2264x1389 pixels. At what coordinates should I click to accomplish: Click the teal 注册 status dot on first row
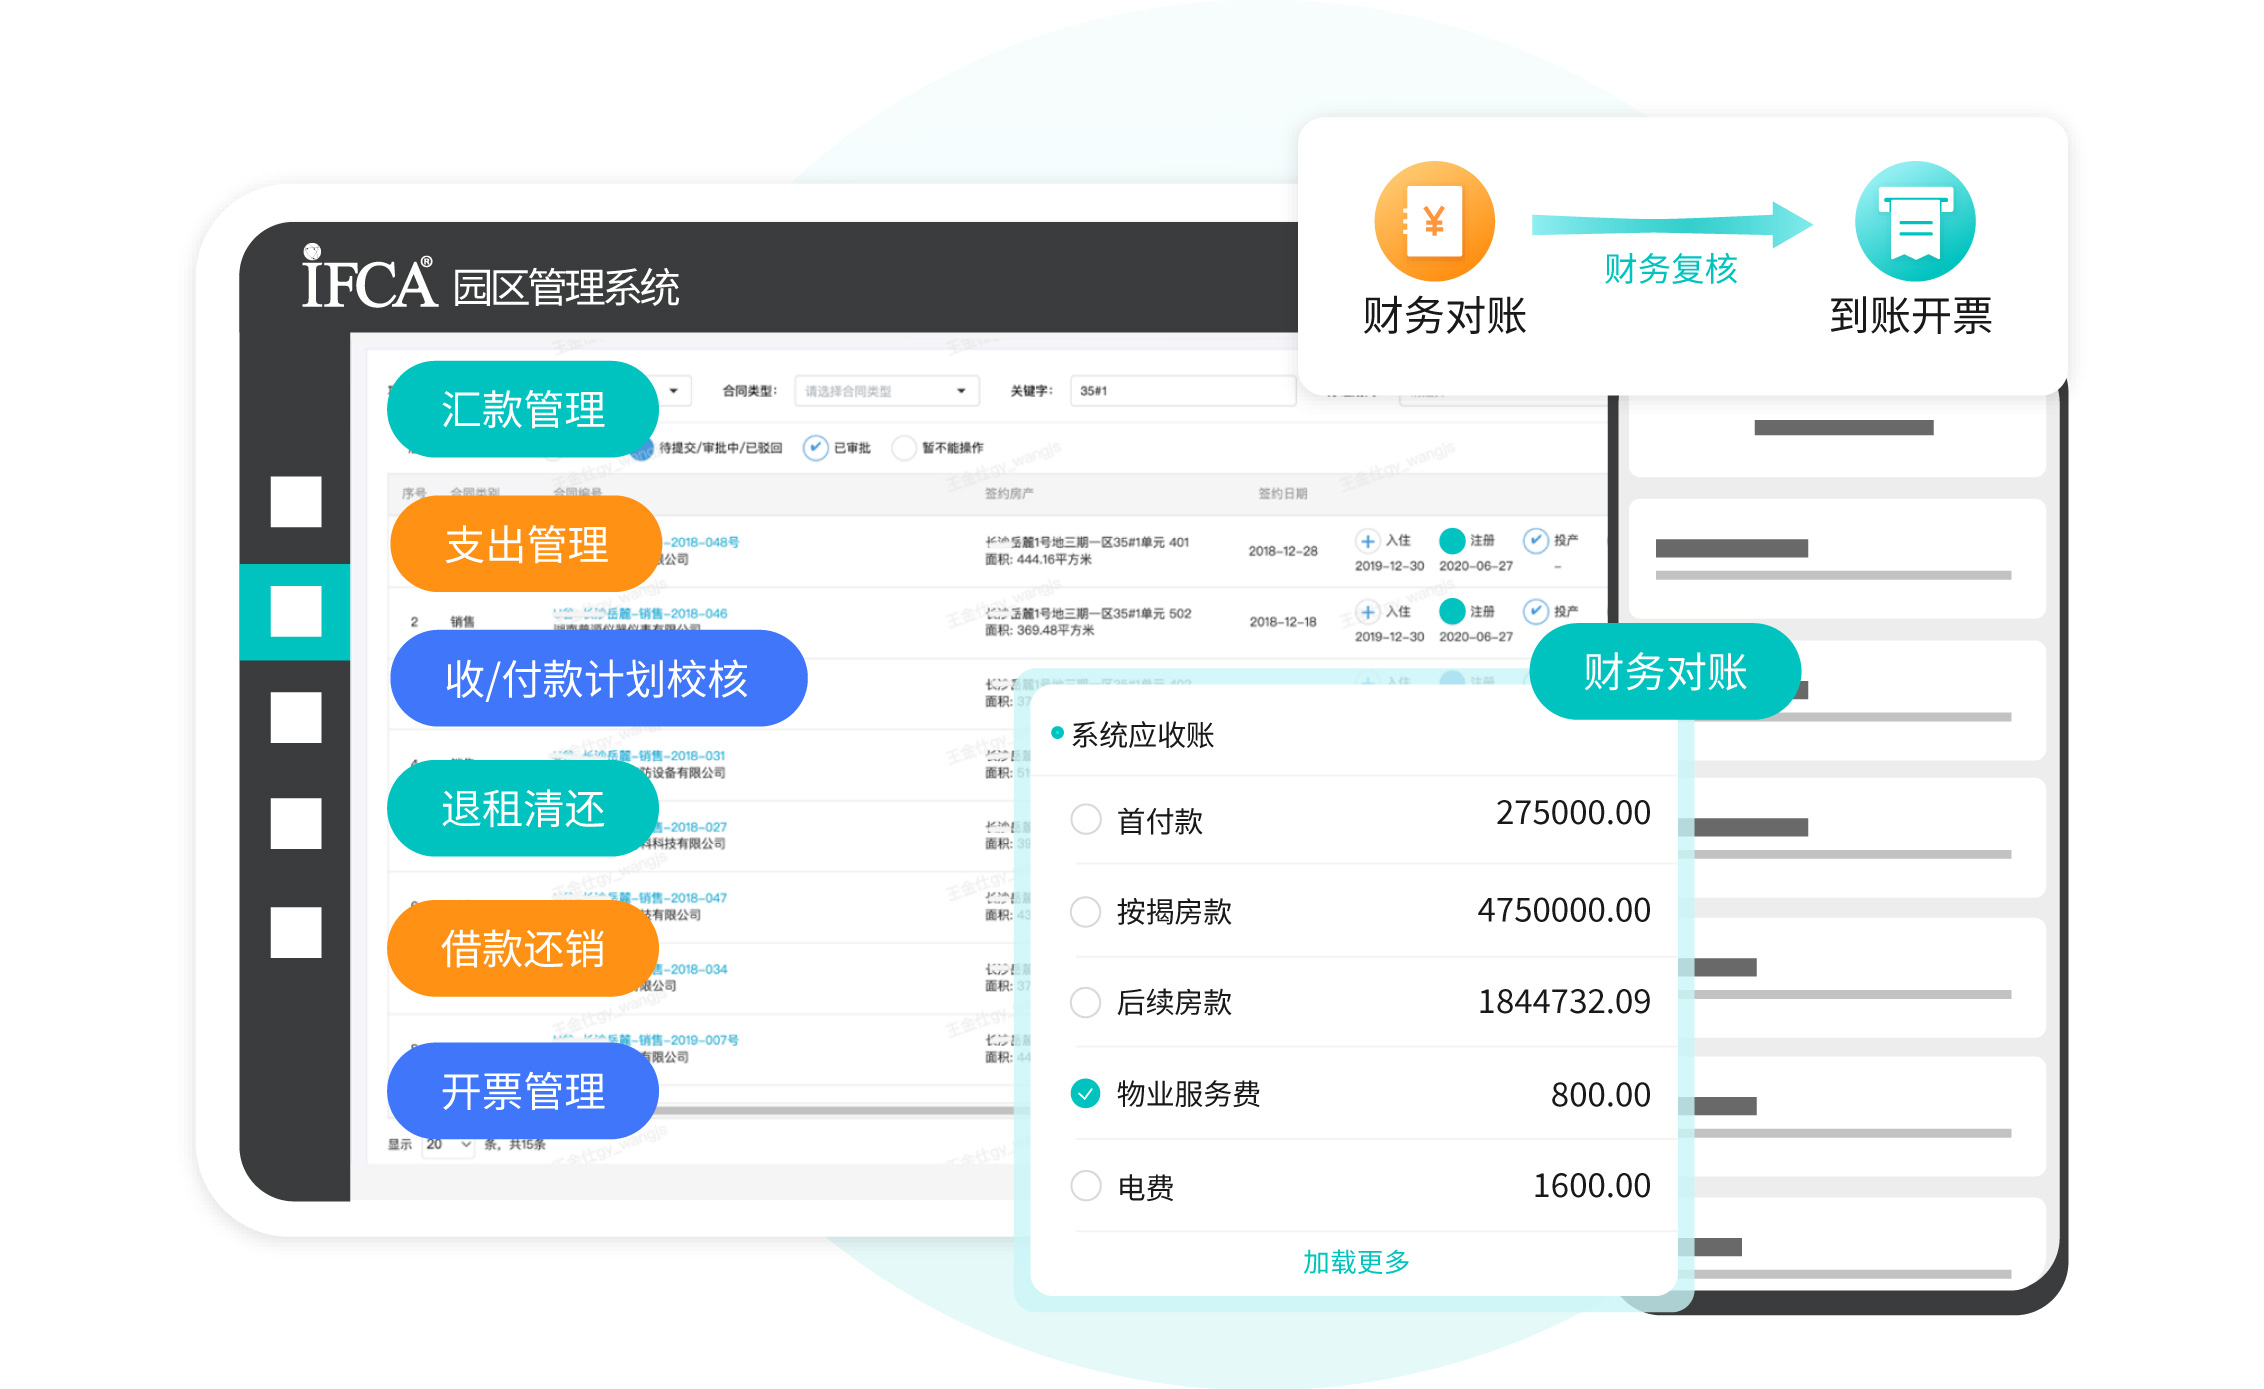pyautogui.click(x=1452, y=541)
